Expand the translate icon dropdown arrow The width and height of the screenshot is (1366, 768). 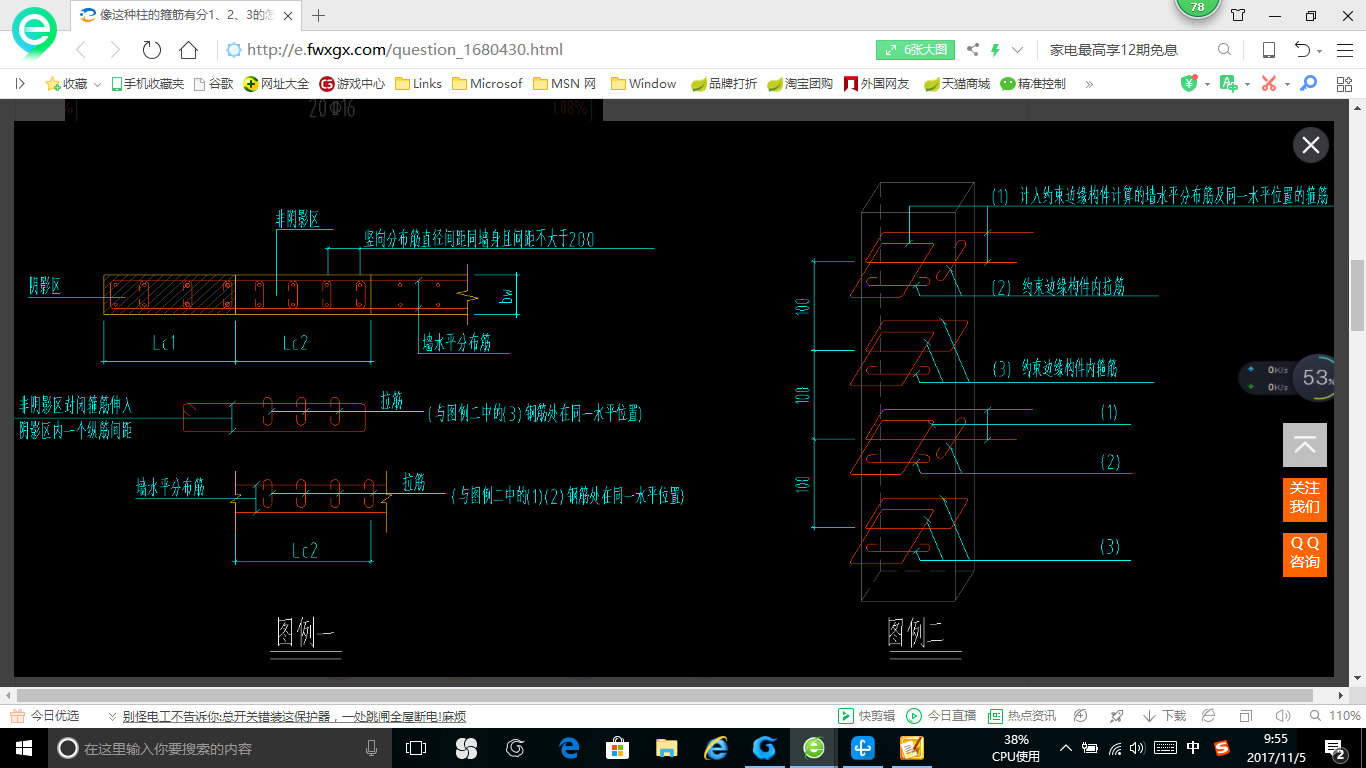pos(1246,85)
